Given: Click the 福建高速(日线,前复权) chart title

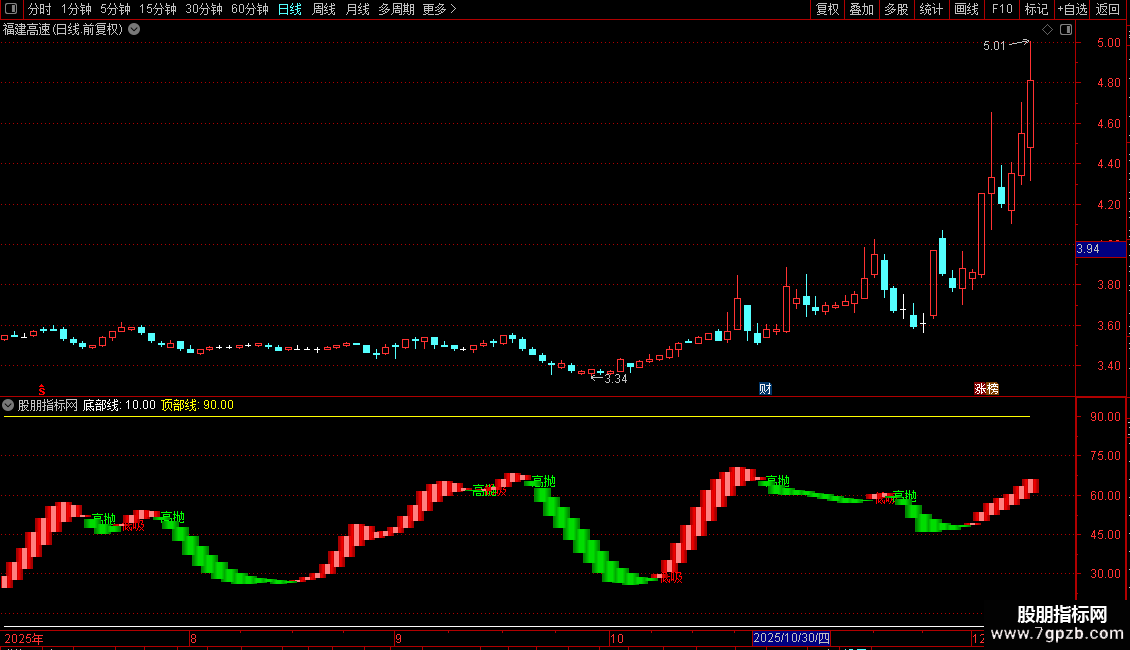Looking at the screenshot, I should pyautogui.click(x=63, y=30).
